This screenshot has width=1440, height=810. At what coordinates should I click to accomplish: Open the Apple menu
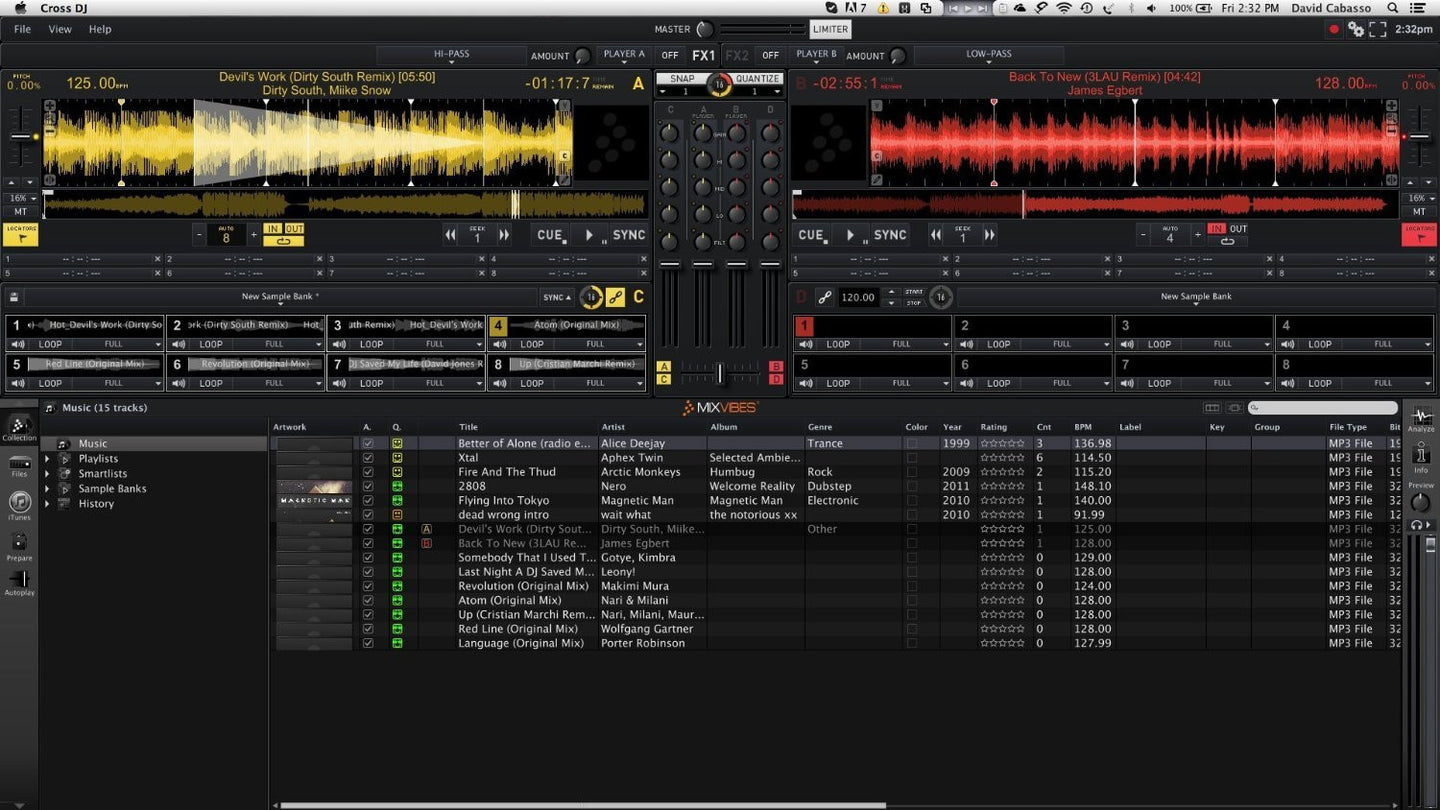click(x=18, y=8)
